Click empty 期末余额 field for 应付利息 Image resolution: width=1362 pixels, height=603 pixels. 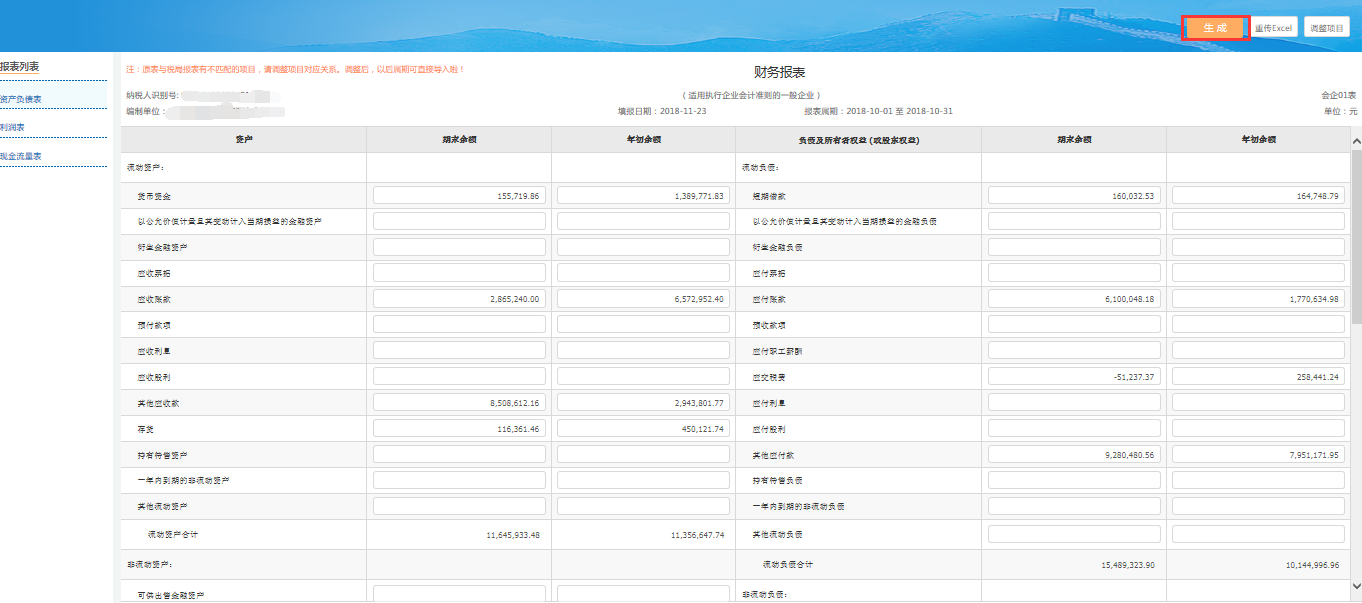tap(1074, 403)
